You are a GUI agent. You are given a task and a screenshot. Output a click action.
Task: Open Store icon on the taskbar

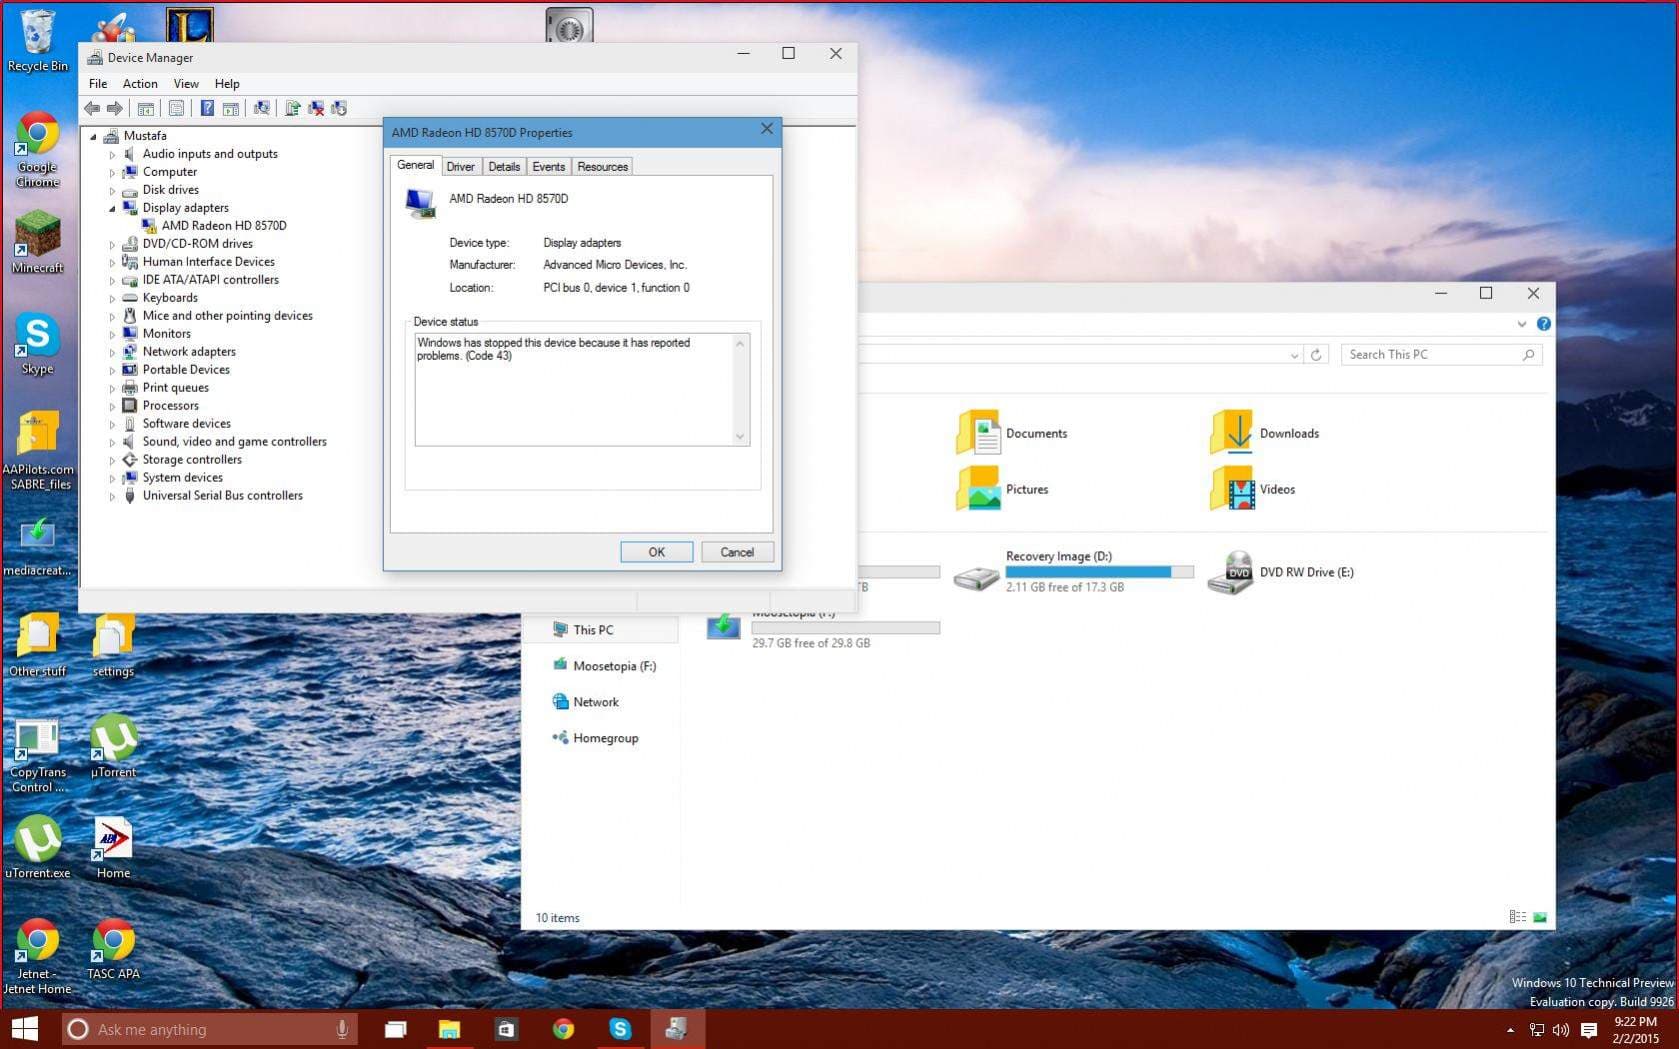pos(506,1029)
